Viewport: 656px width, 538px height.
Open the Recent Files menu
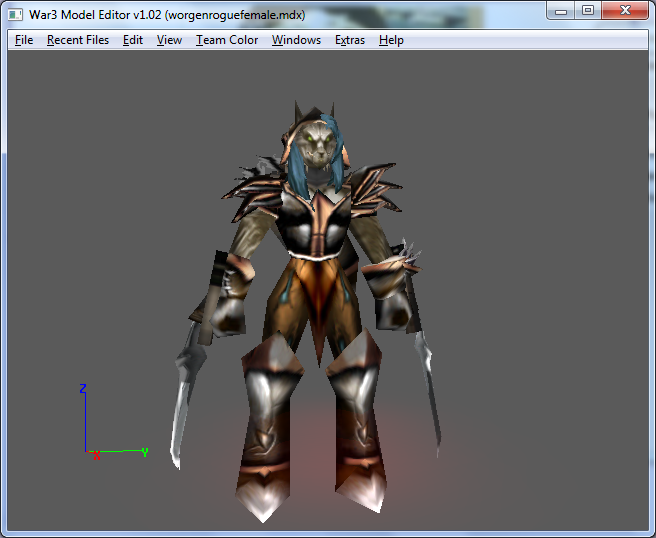click(78, 40)
